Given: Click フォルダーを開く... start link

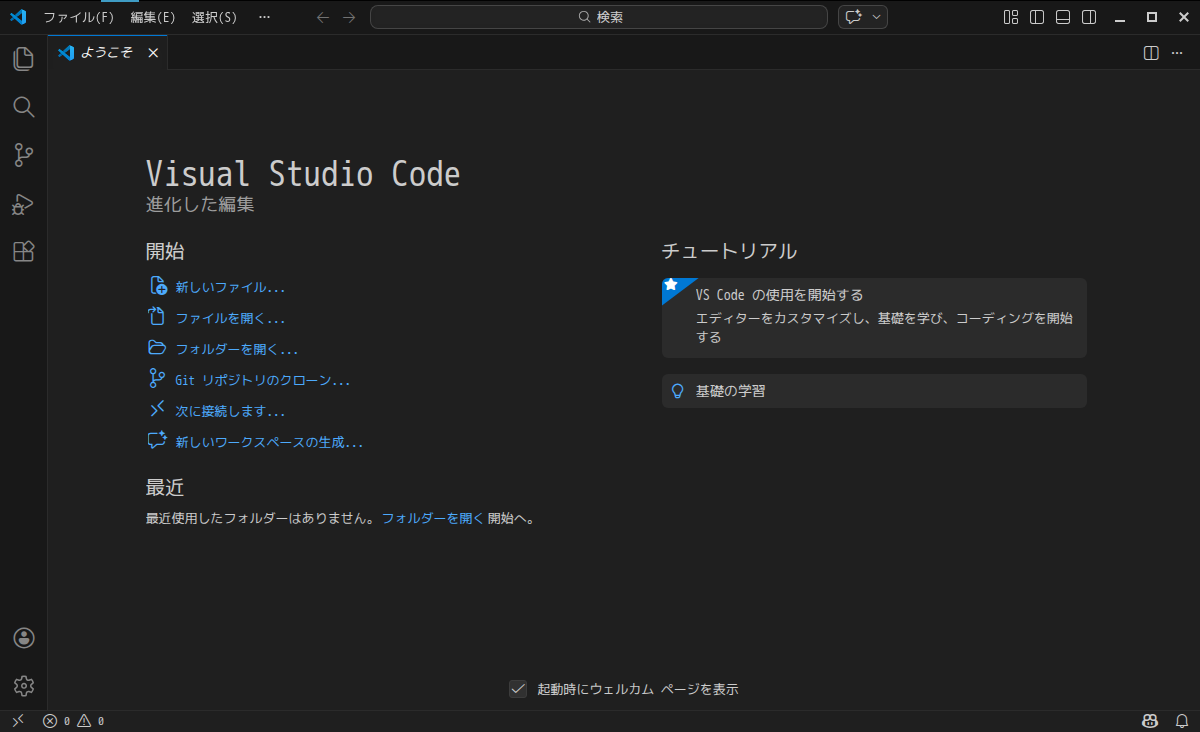Looking at the screenshot, I should pyautogui.click(x=237, y=349).
